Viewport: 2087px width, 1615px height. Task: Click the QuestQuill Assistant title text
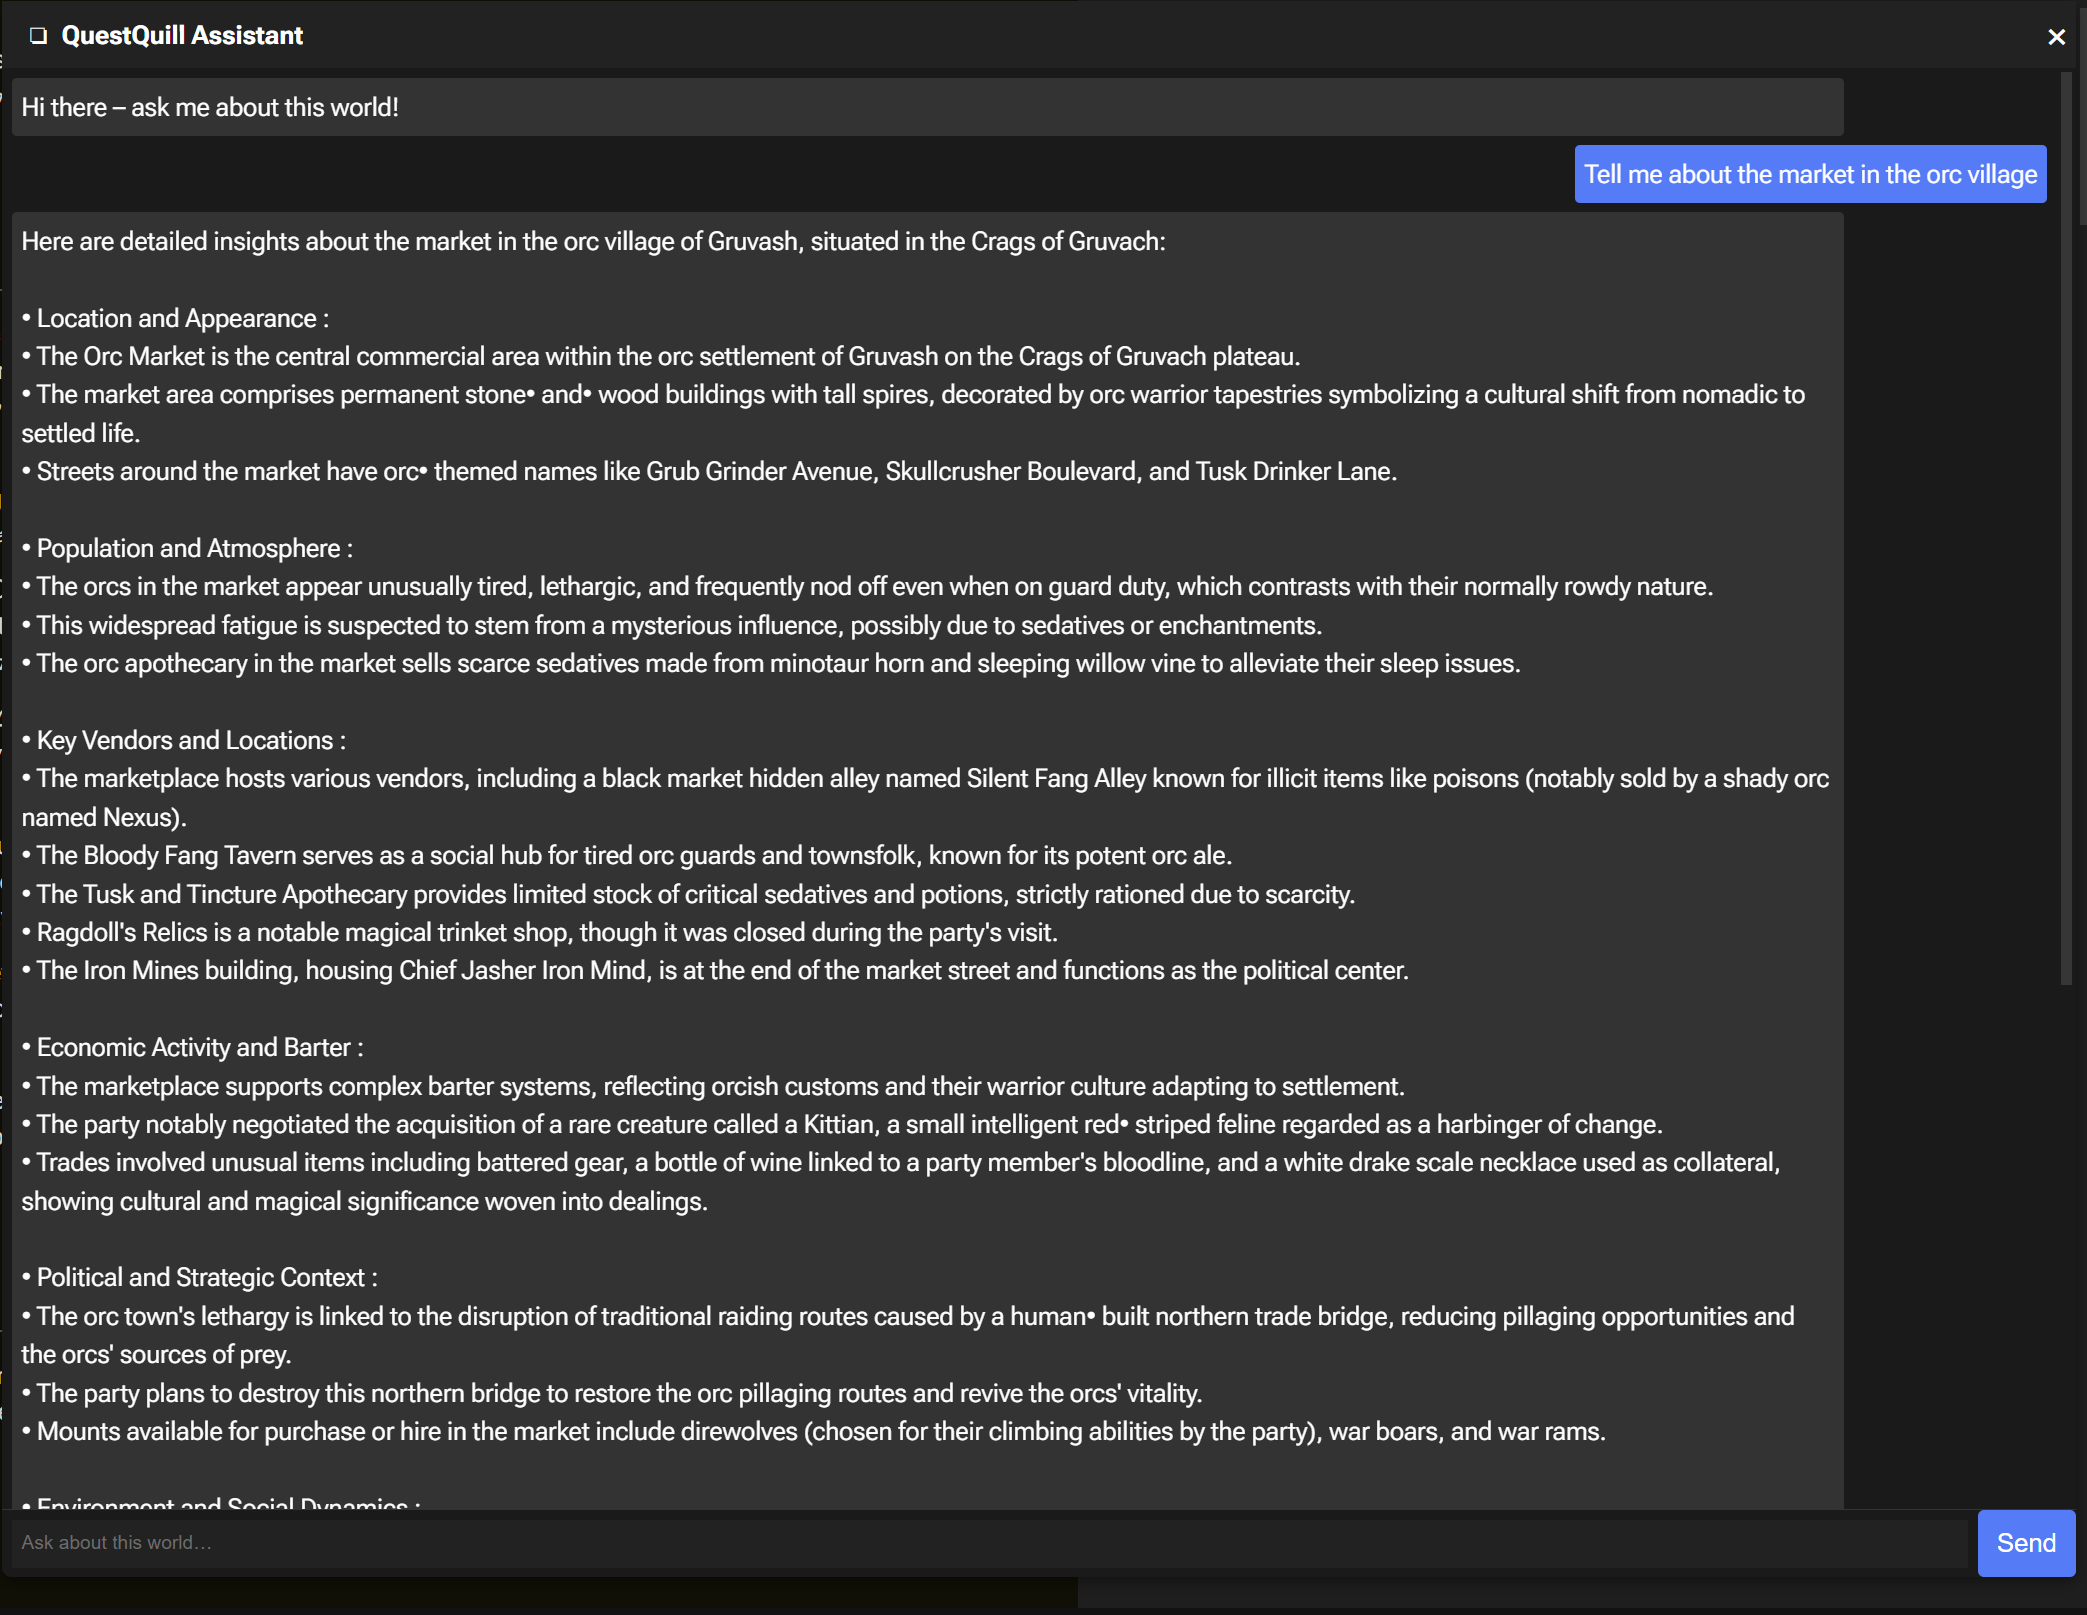point(182,36)
